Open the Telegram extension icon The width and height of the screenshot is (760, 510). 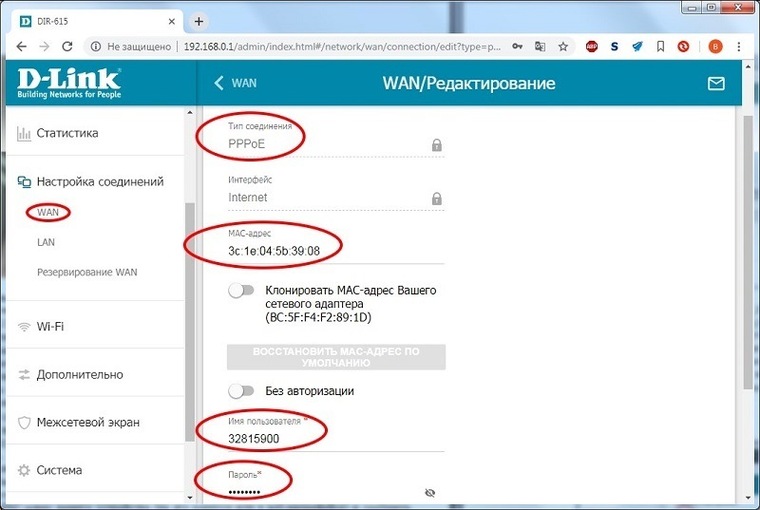(x=636, y=46)
